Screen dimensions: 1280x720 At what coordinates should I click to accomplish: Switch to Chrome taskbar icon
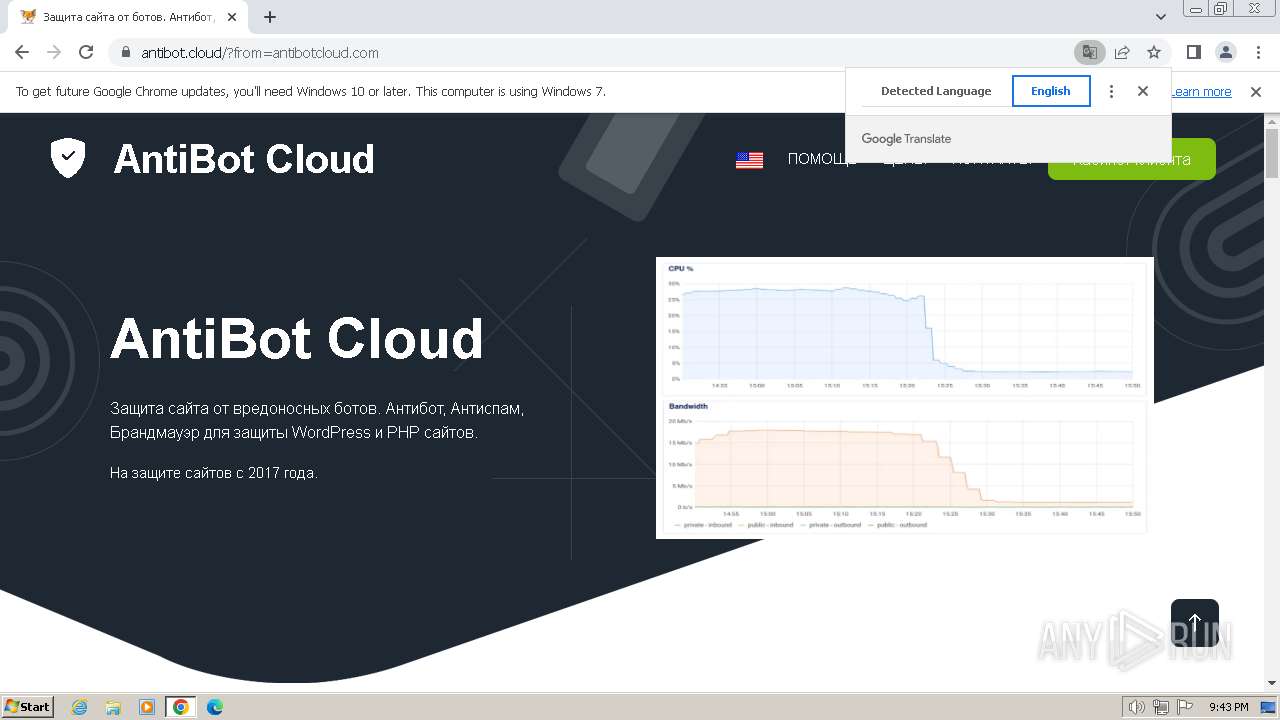pyautogui.click(x=181, y=707)
